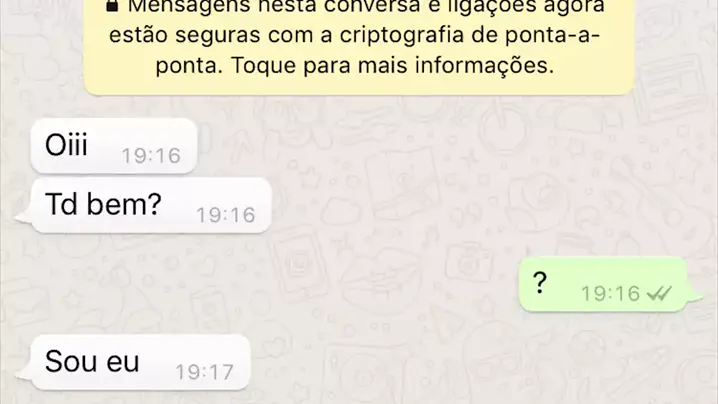
Task: Tap the 19:16 timestamp on 'Td bem?' message
Action: point(226,215)
